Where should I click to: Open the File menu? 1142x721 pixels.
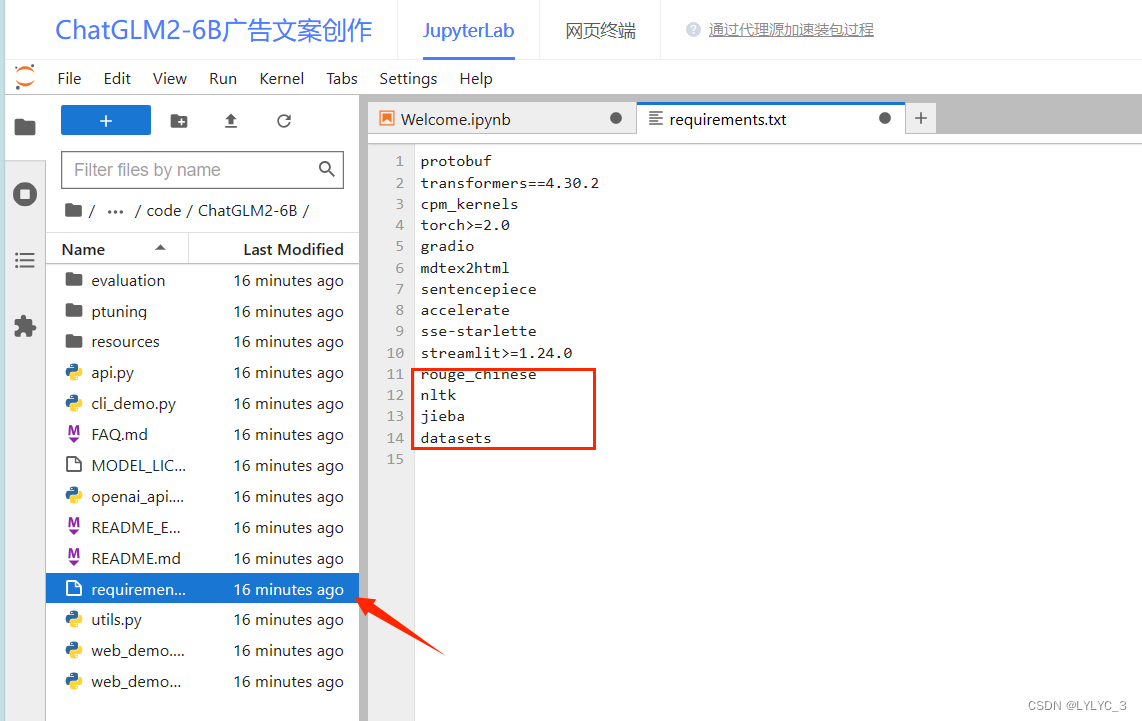[69, 79]
